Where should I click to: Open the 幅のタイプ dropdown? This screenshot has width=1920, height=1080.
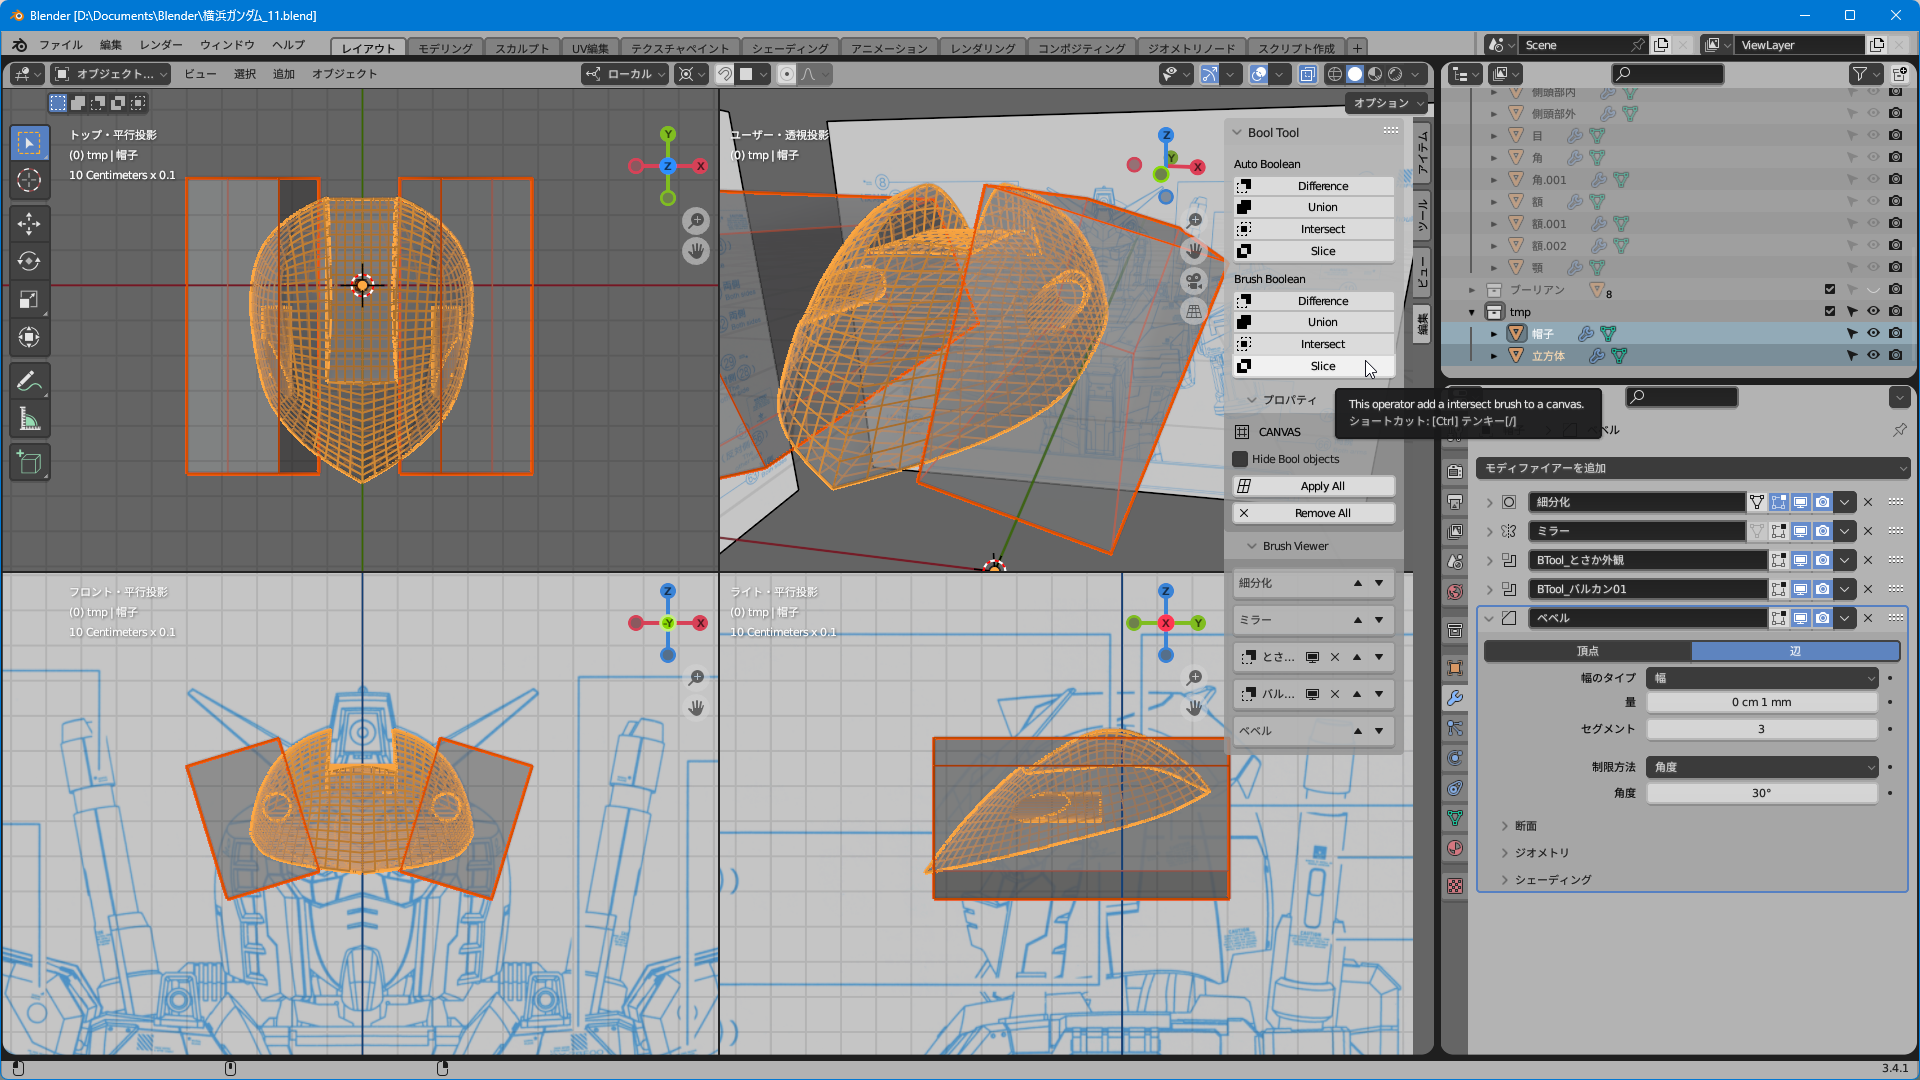(x=1762, y=678)
